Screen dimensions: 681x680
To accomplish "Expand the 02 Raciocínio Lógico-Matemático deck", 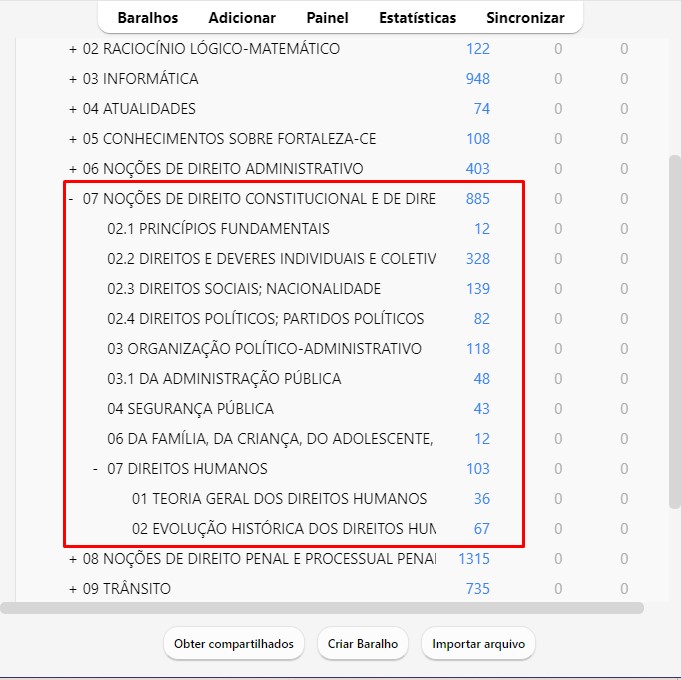I will pyautogui.click(x=72, y=49).
